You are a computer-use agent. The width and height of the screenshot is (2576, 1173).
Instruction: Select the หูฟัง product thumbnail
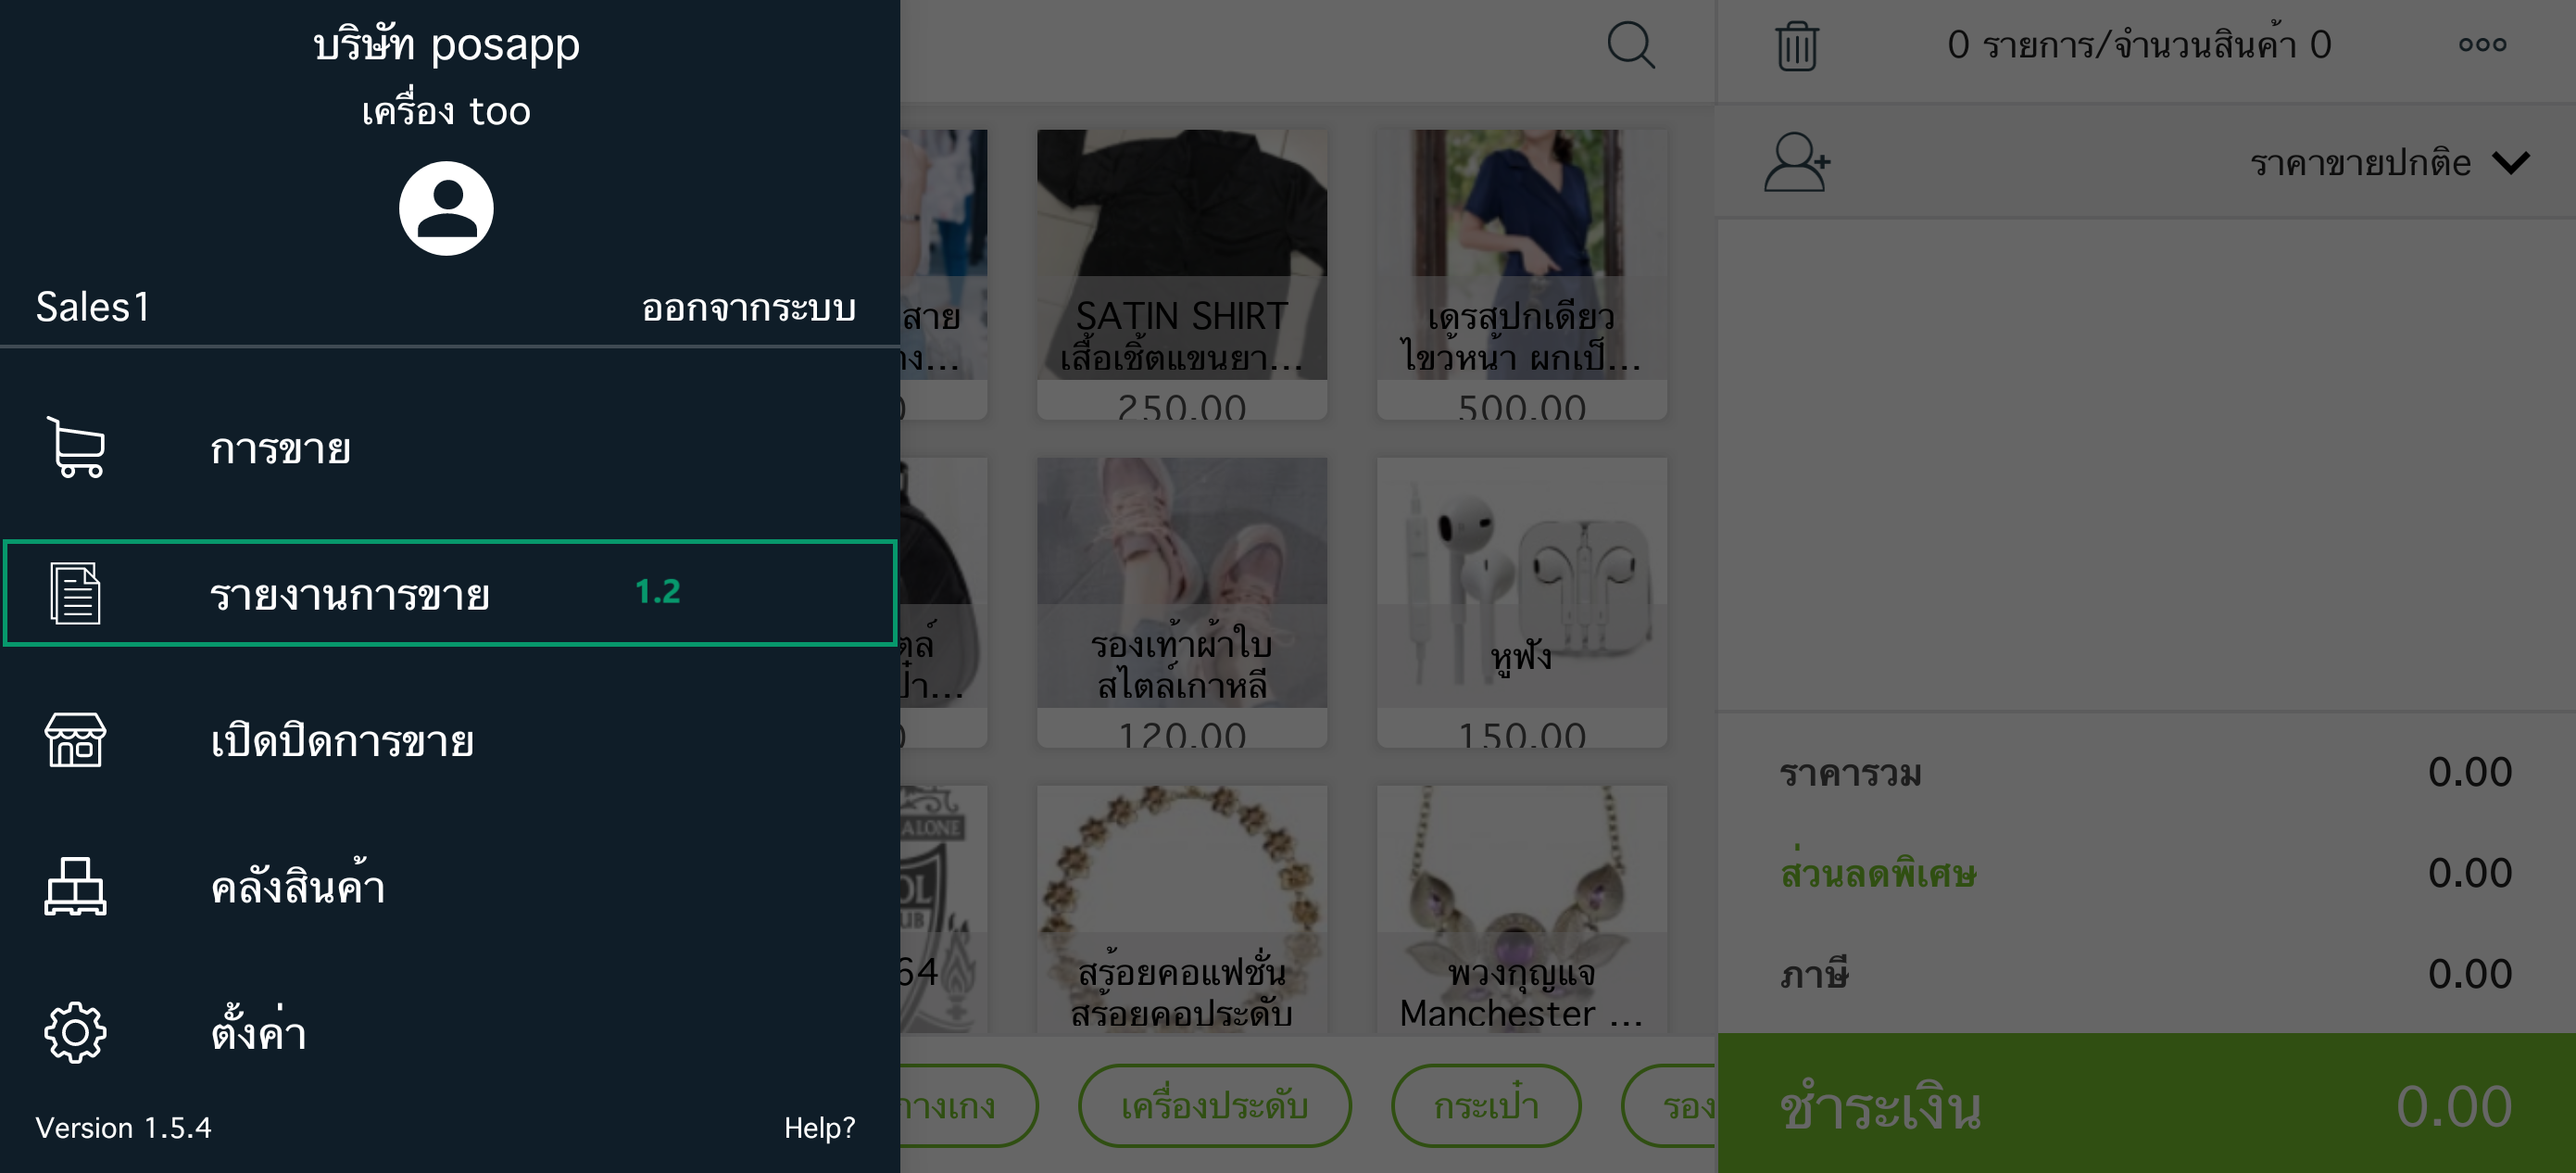tap(1521, 602)
